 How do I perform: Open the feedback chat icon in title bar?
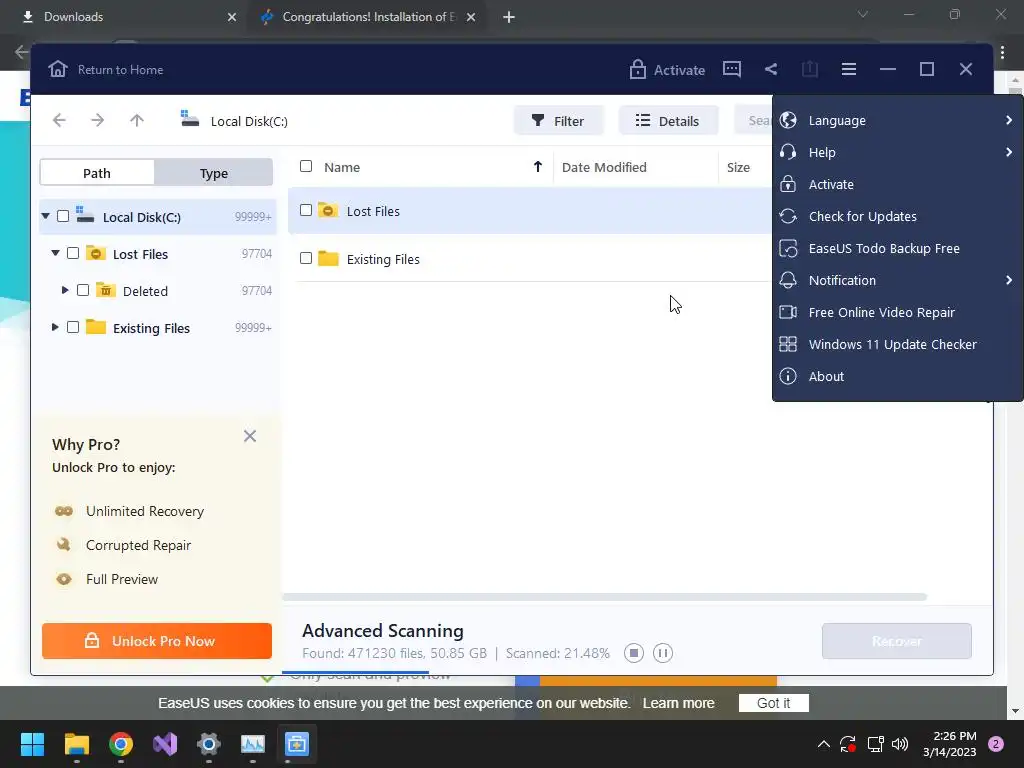731,69
